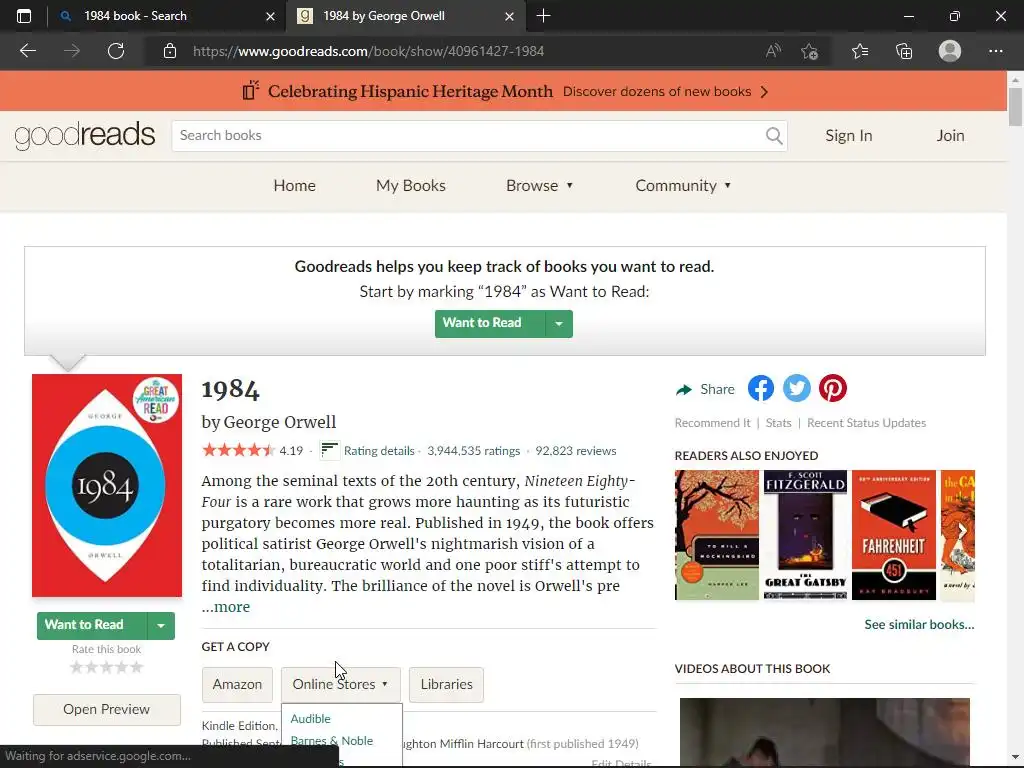Open To Kill a Mockingbird cover thumbnail
Viewport: 1024px width, 768px height.
click(x=717, y=535)
